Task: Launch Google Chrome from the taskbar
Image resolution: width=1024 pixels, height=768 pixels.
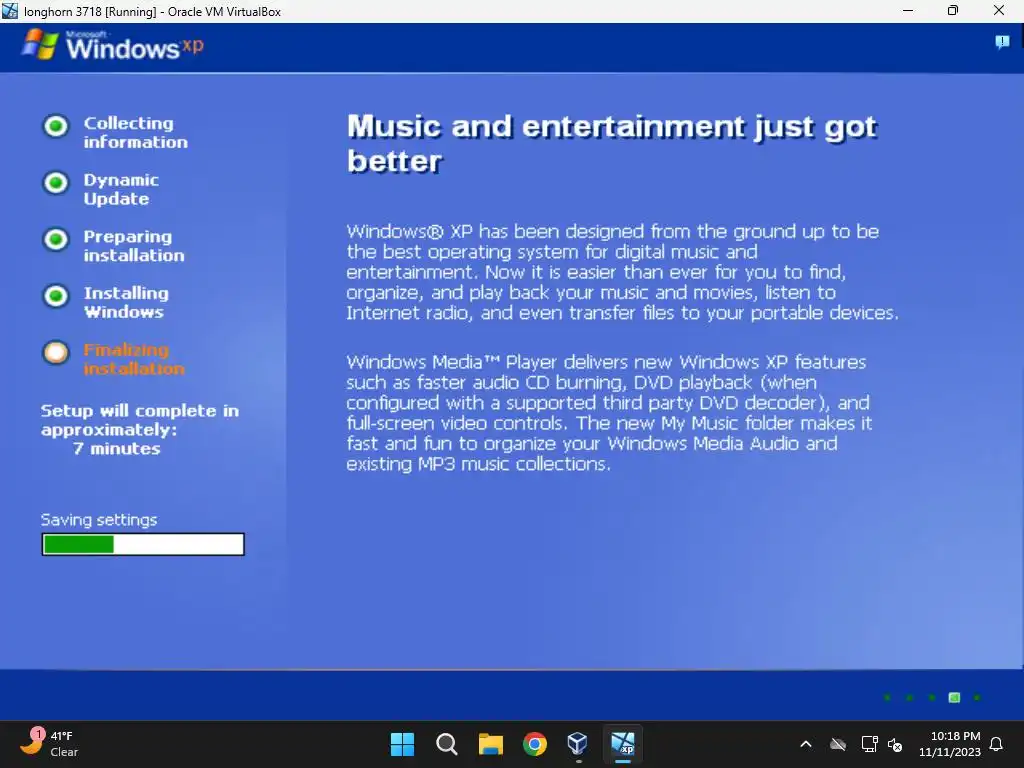Action: (535, 744)
